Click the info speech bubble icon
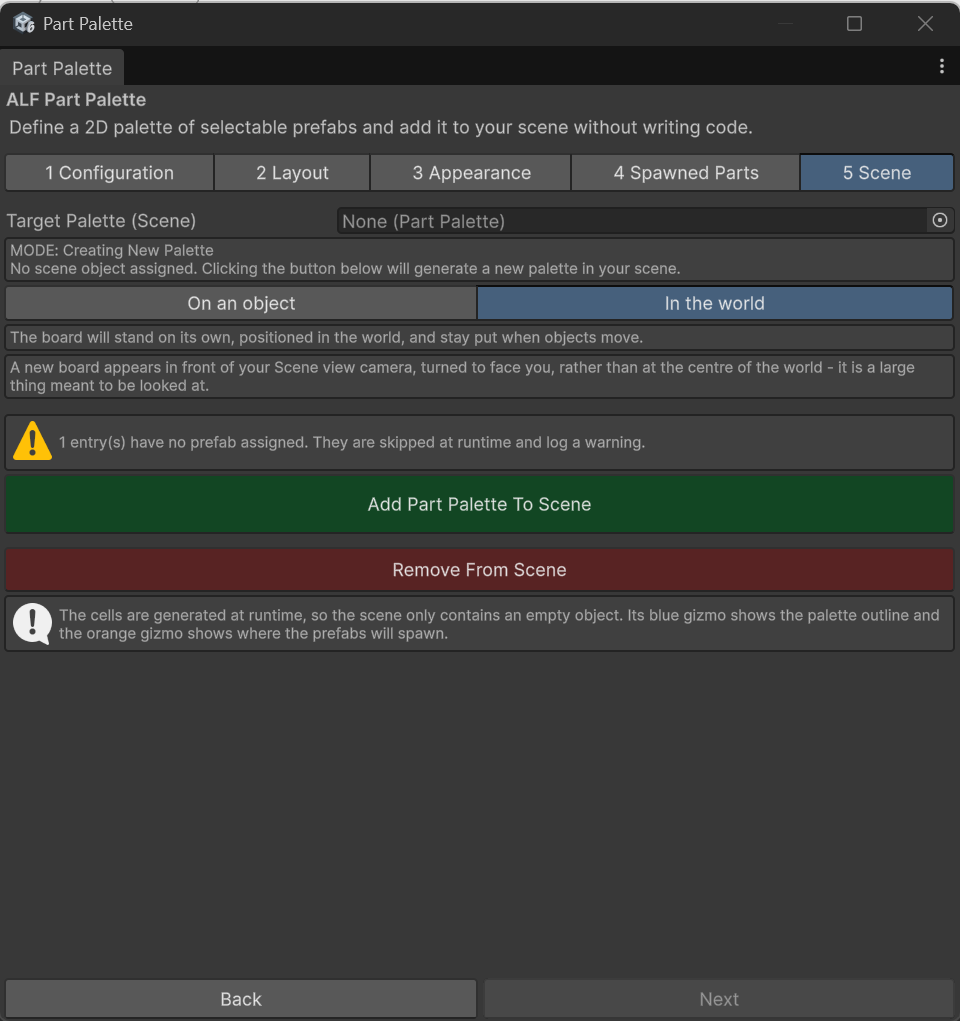960x1021 pixels. coord(32,624)
